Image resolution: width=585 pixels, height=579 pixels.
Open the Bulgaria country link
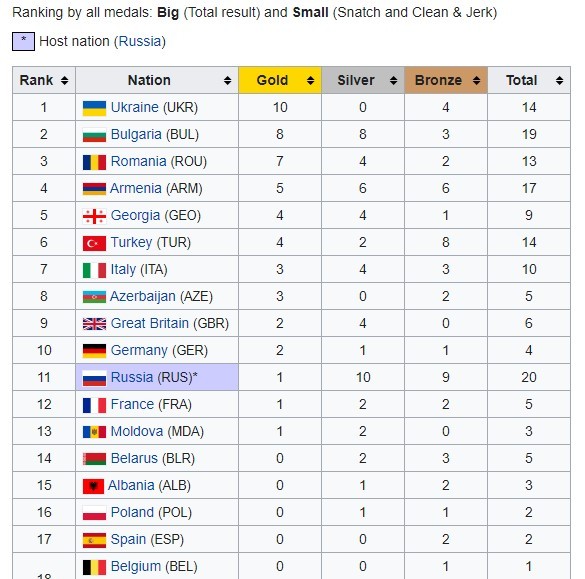click(x=136, y=134)
